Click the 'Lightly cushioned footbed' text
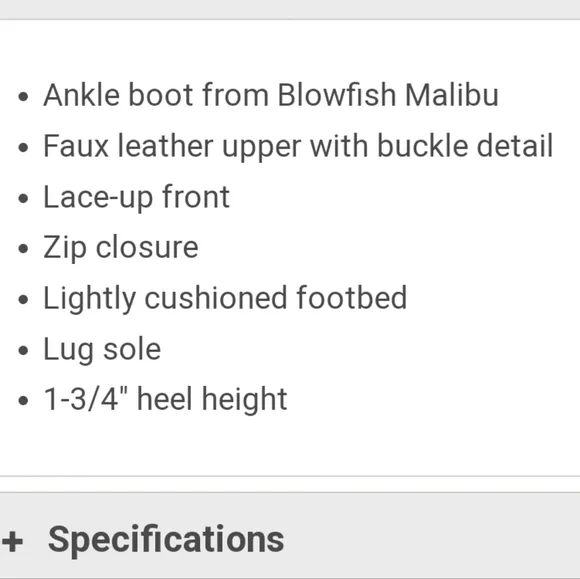This screenshot has width=580, height=579. click(x=225, y=298)
